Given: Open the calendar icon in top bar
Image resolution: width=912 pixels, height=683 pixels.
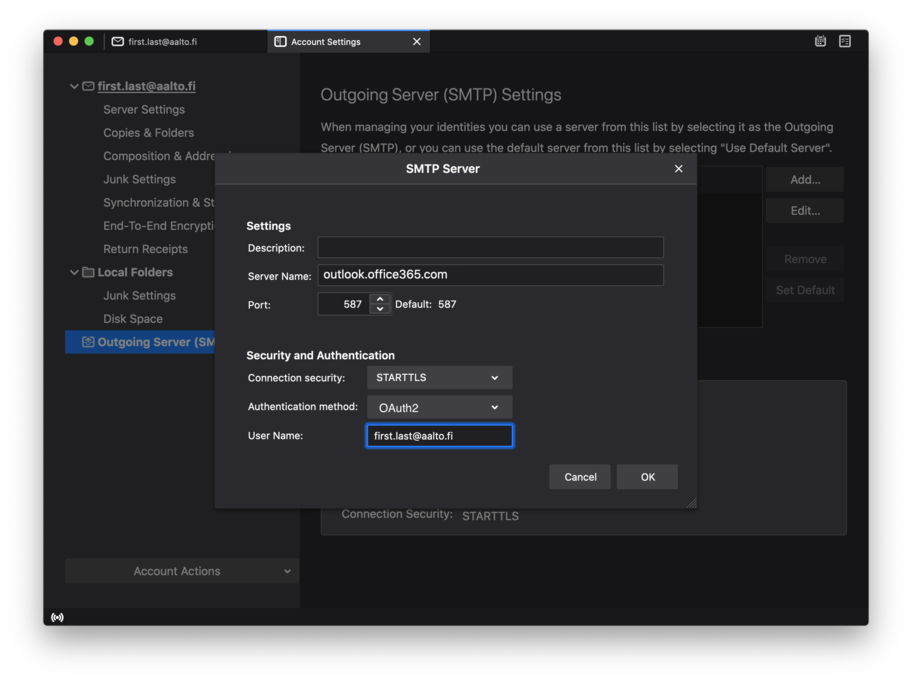Looking at the screenshot, I should [x=820, y=41].
